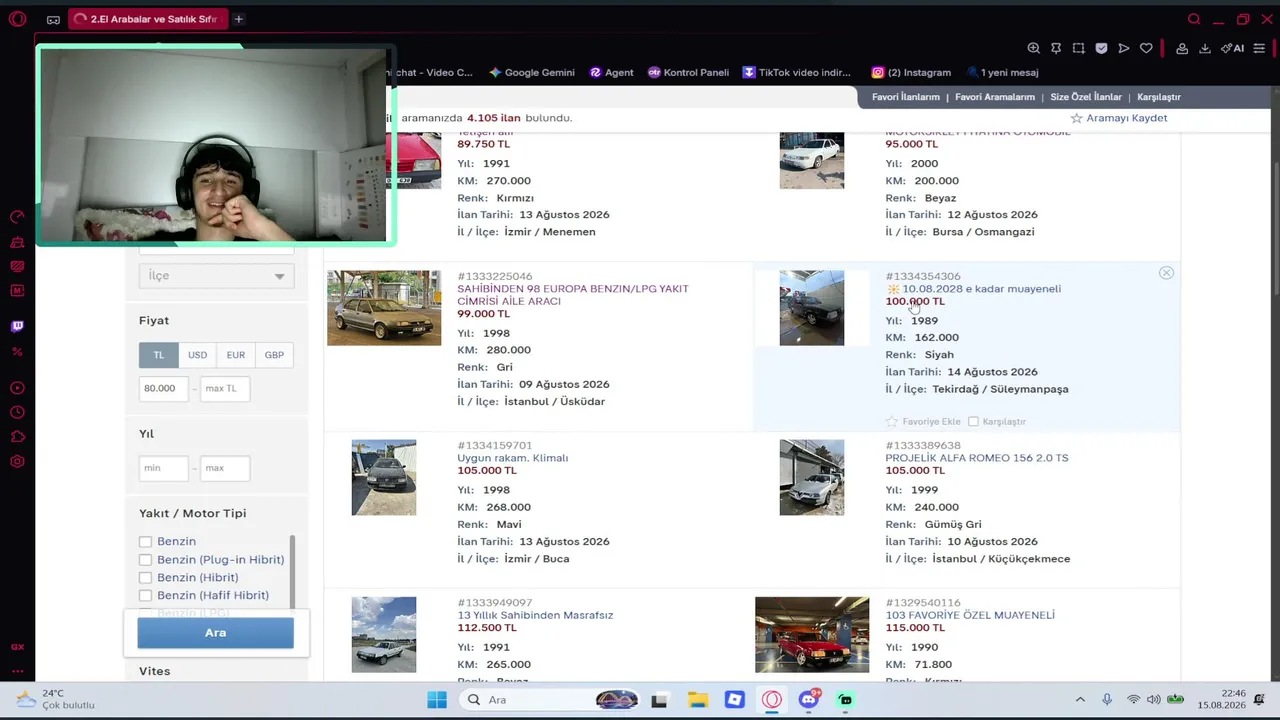
Task: Open the 103 FAVORİYE red car thumbnail
Action: pyautogui.click(x=812, y=635)
